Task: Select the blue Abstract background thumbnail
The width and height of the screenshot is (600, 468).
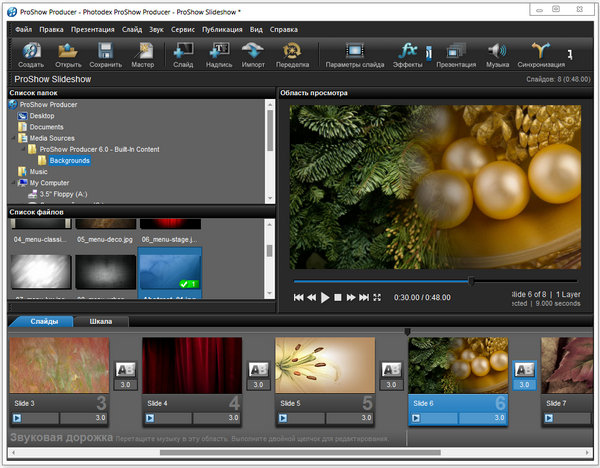Action: tap(170, 272)
